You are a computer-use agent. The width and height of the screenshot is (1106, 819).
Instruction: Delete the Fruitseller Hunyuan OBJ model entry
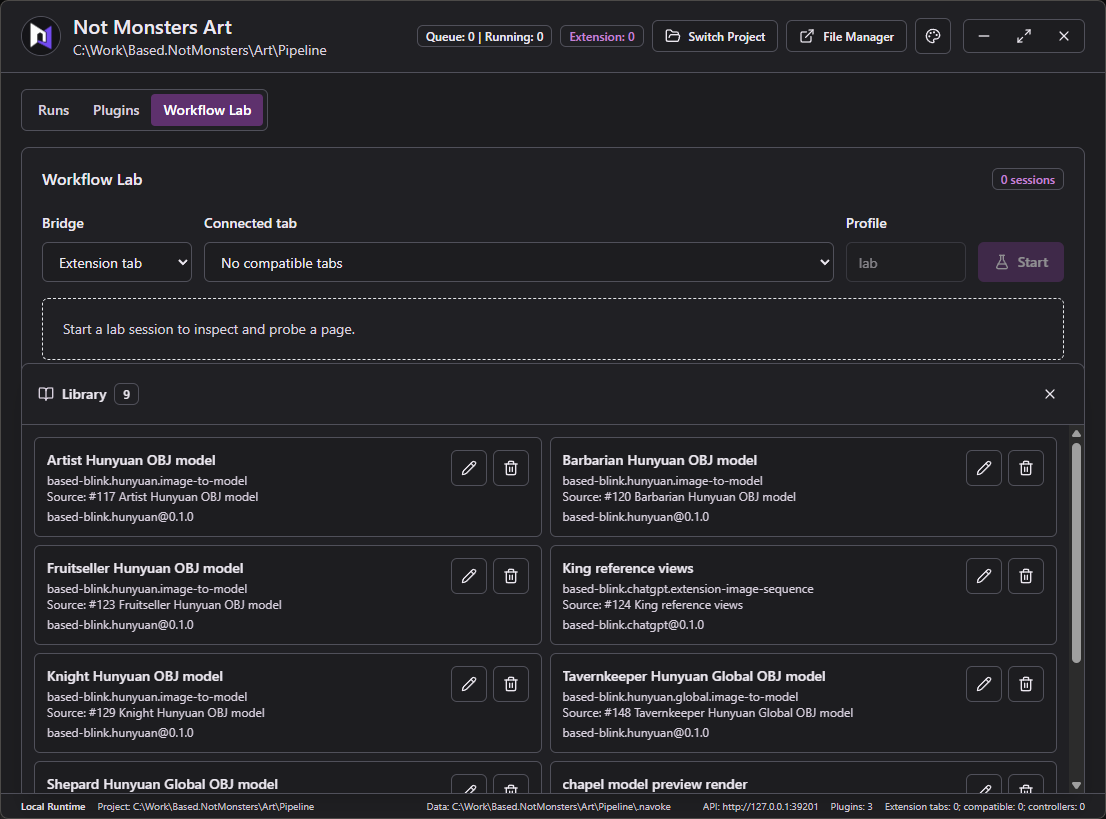point(511,576)
